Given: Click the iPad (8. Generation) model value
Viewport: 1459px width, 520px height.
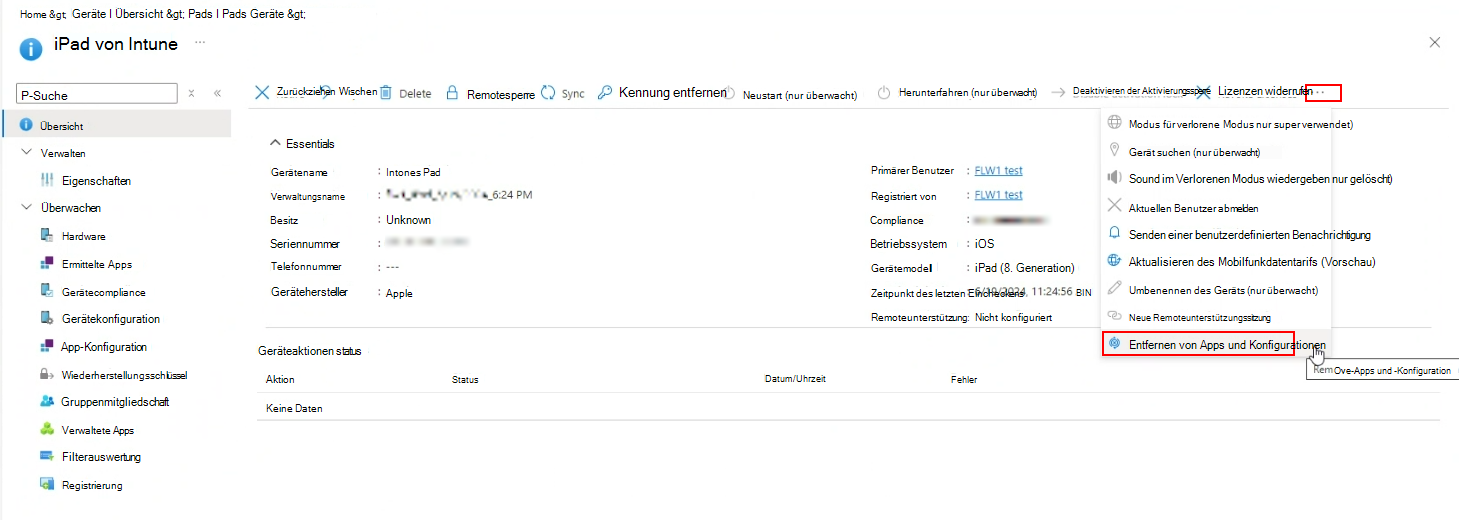Looking at the screenshot, I should click(x=1025, y=268).
